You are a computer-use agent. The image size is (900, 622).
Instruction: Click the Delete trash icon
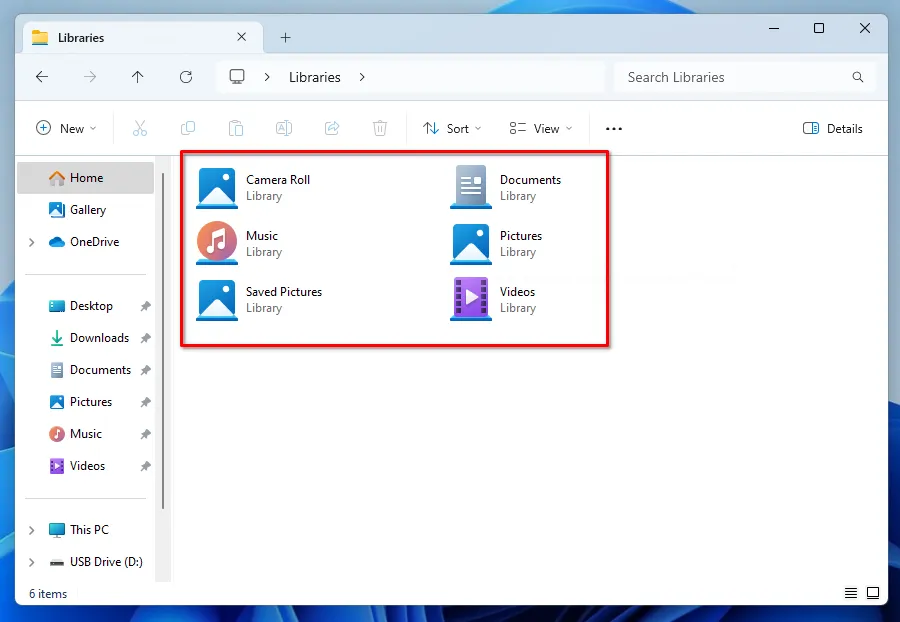[379, 128]
